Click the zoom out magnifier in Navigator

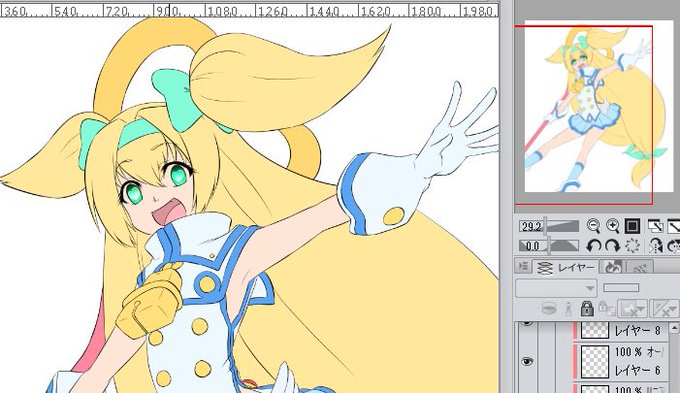593,226
